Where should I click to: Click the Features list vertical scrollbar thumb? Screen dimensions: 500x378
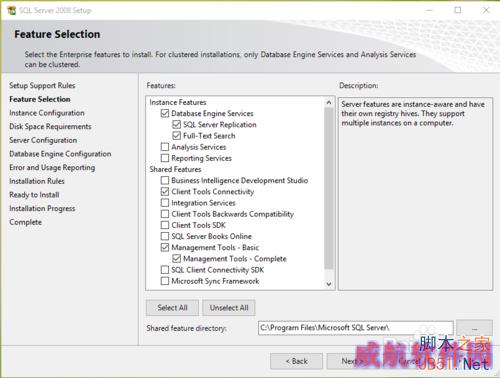(x=329, y=188)
